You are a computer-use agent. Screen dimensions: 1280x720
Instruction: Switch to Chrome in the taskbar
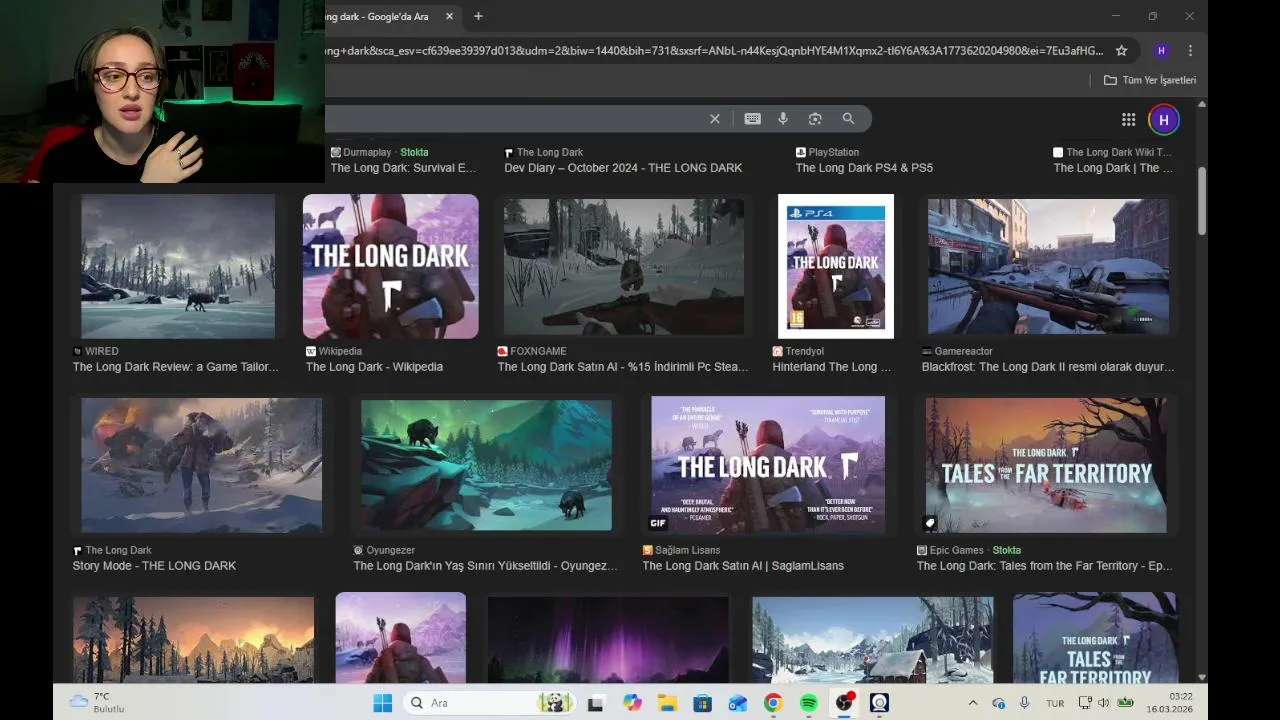coord(773,703)
